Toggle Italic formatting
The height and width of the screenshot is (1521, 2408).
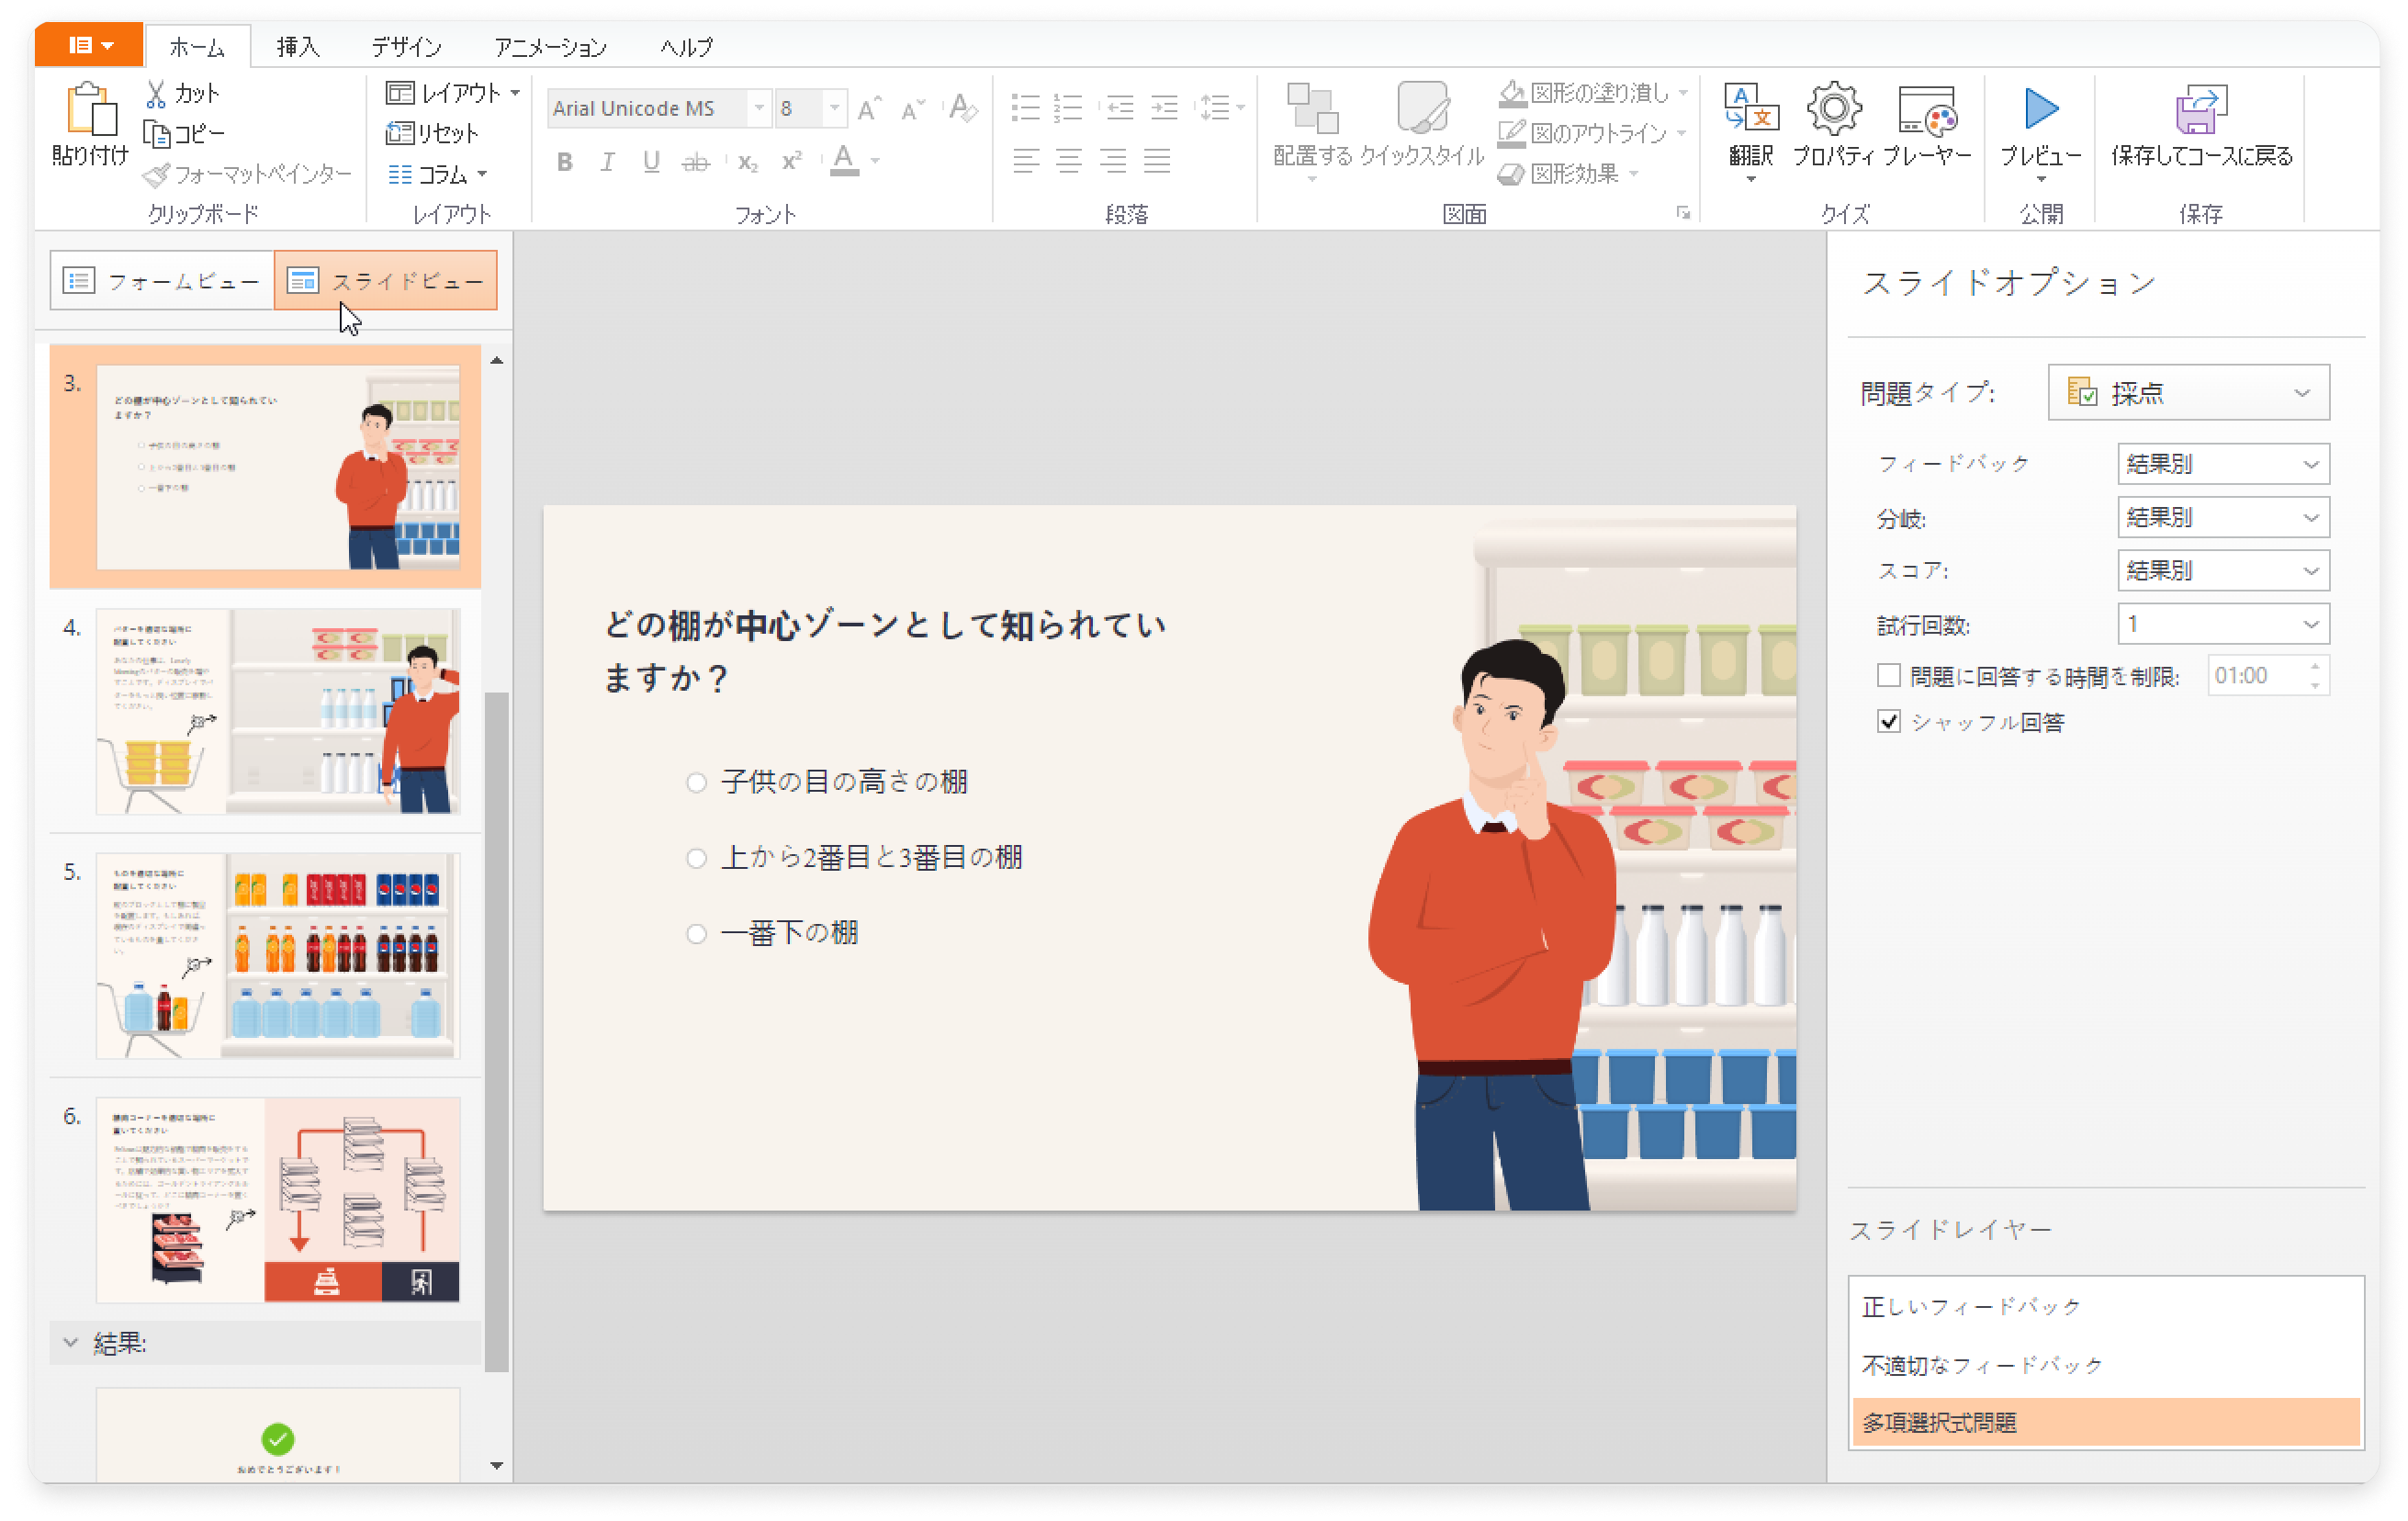pos(608,161)
